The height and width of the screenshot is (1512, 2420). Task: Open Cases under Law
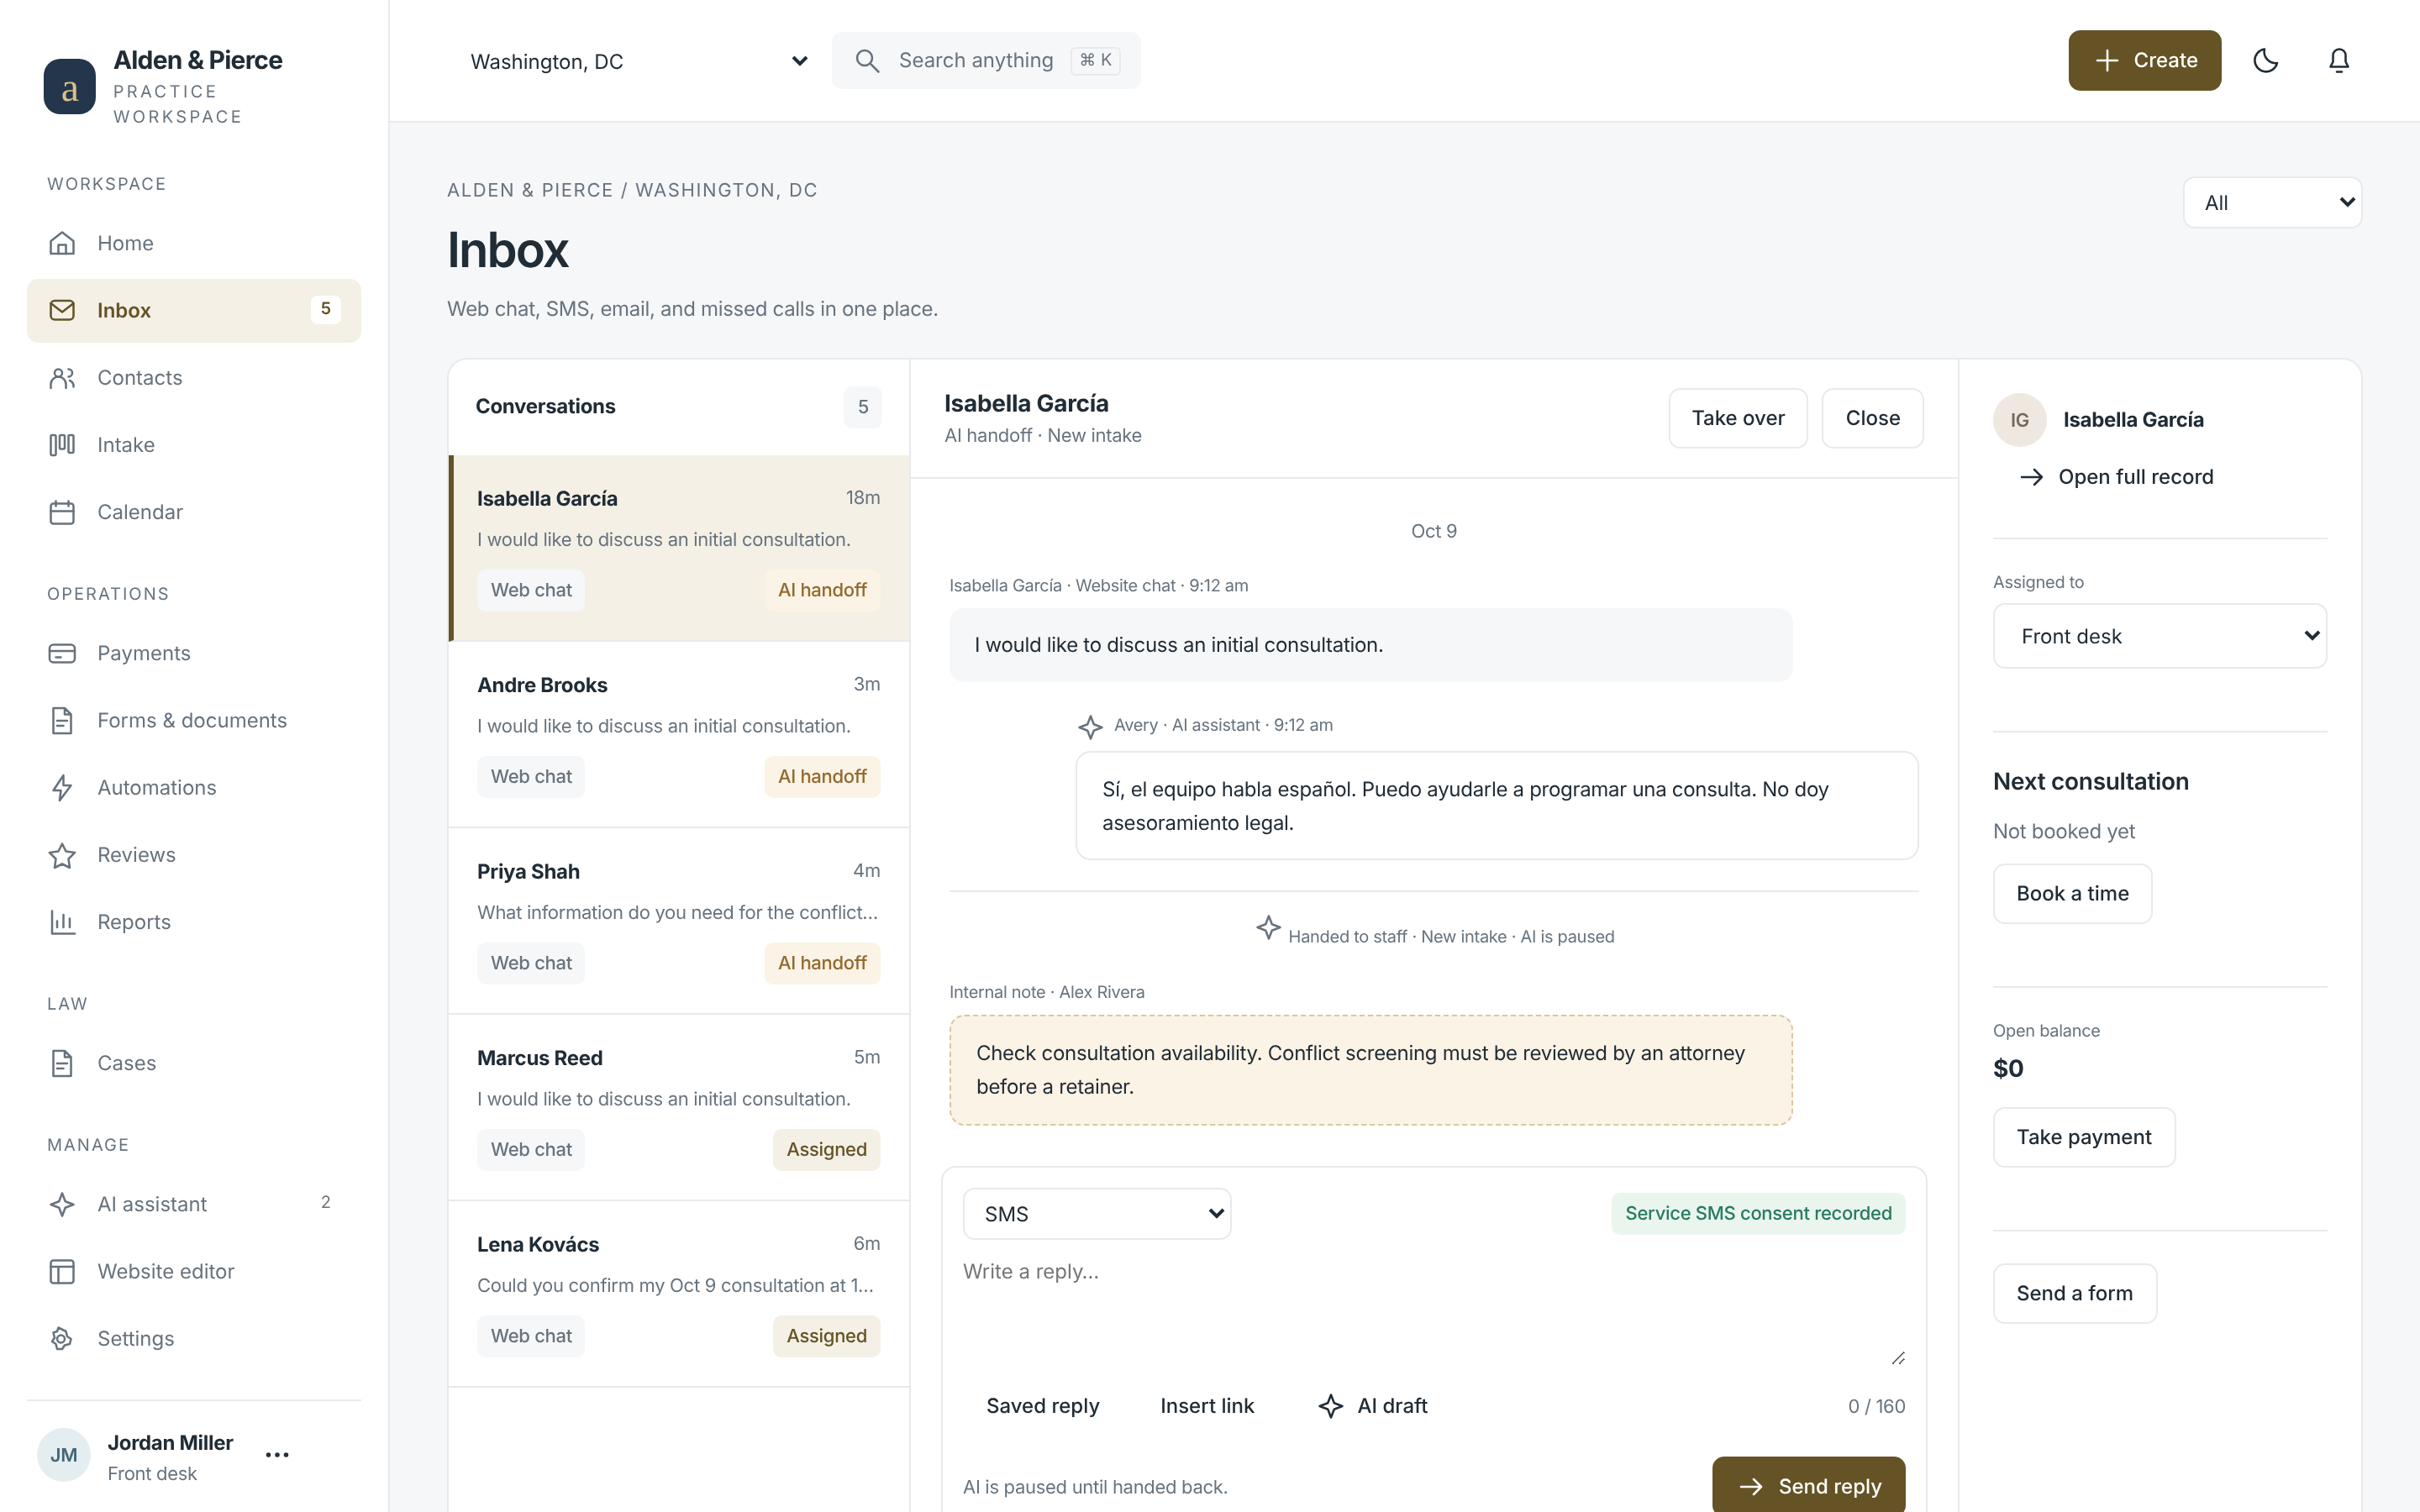coord(194,1063)
